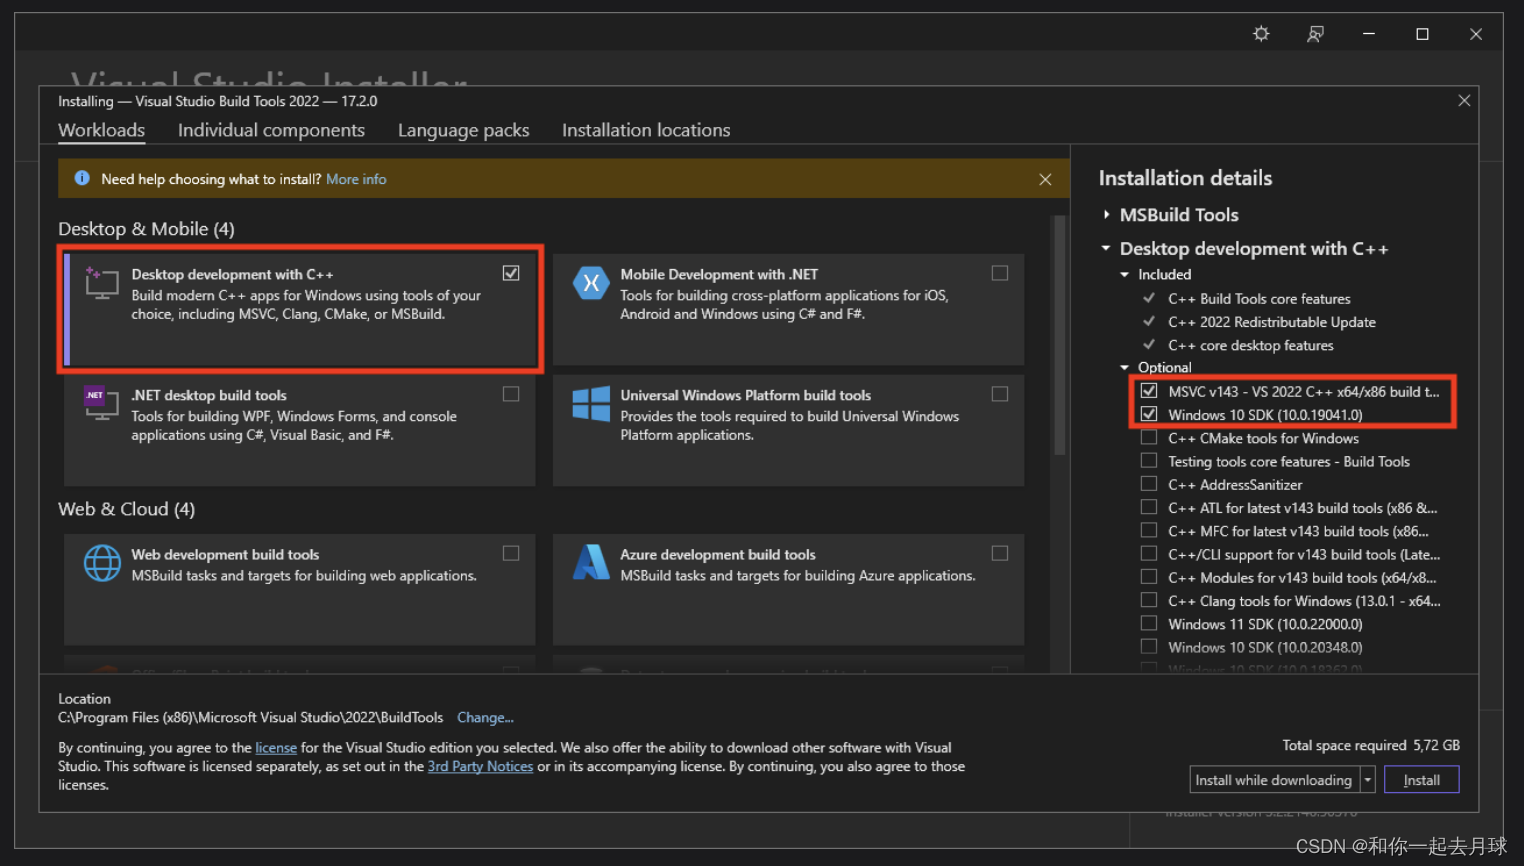Click the settings gear icon in title bar

(x=1261, y=34)
